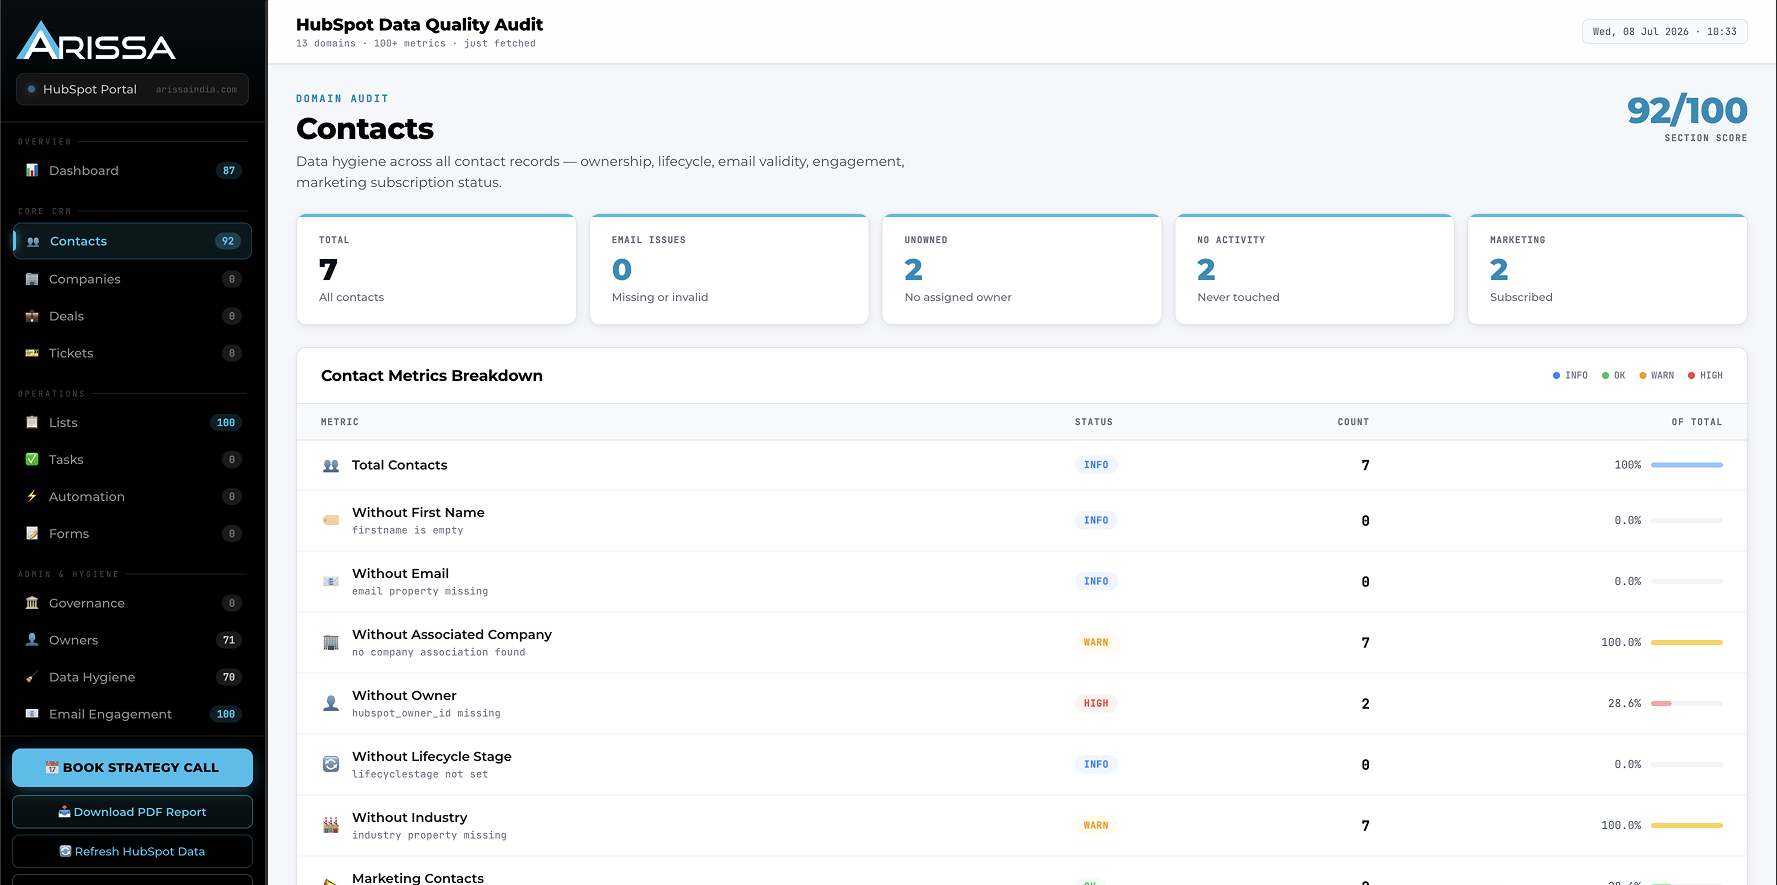This screenshot has height=885, width=1777.
Task: Click the Forms notepad icon
Action: [32, 533]
